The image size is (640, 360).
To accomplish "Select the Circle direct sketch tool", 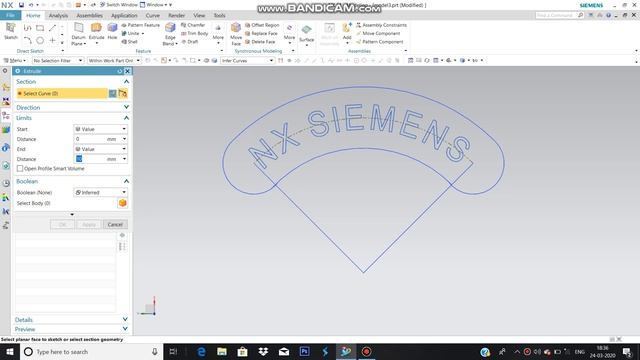I will coord(40,40).
